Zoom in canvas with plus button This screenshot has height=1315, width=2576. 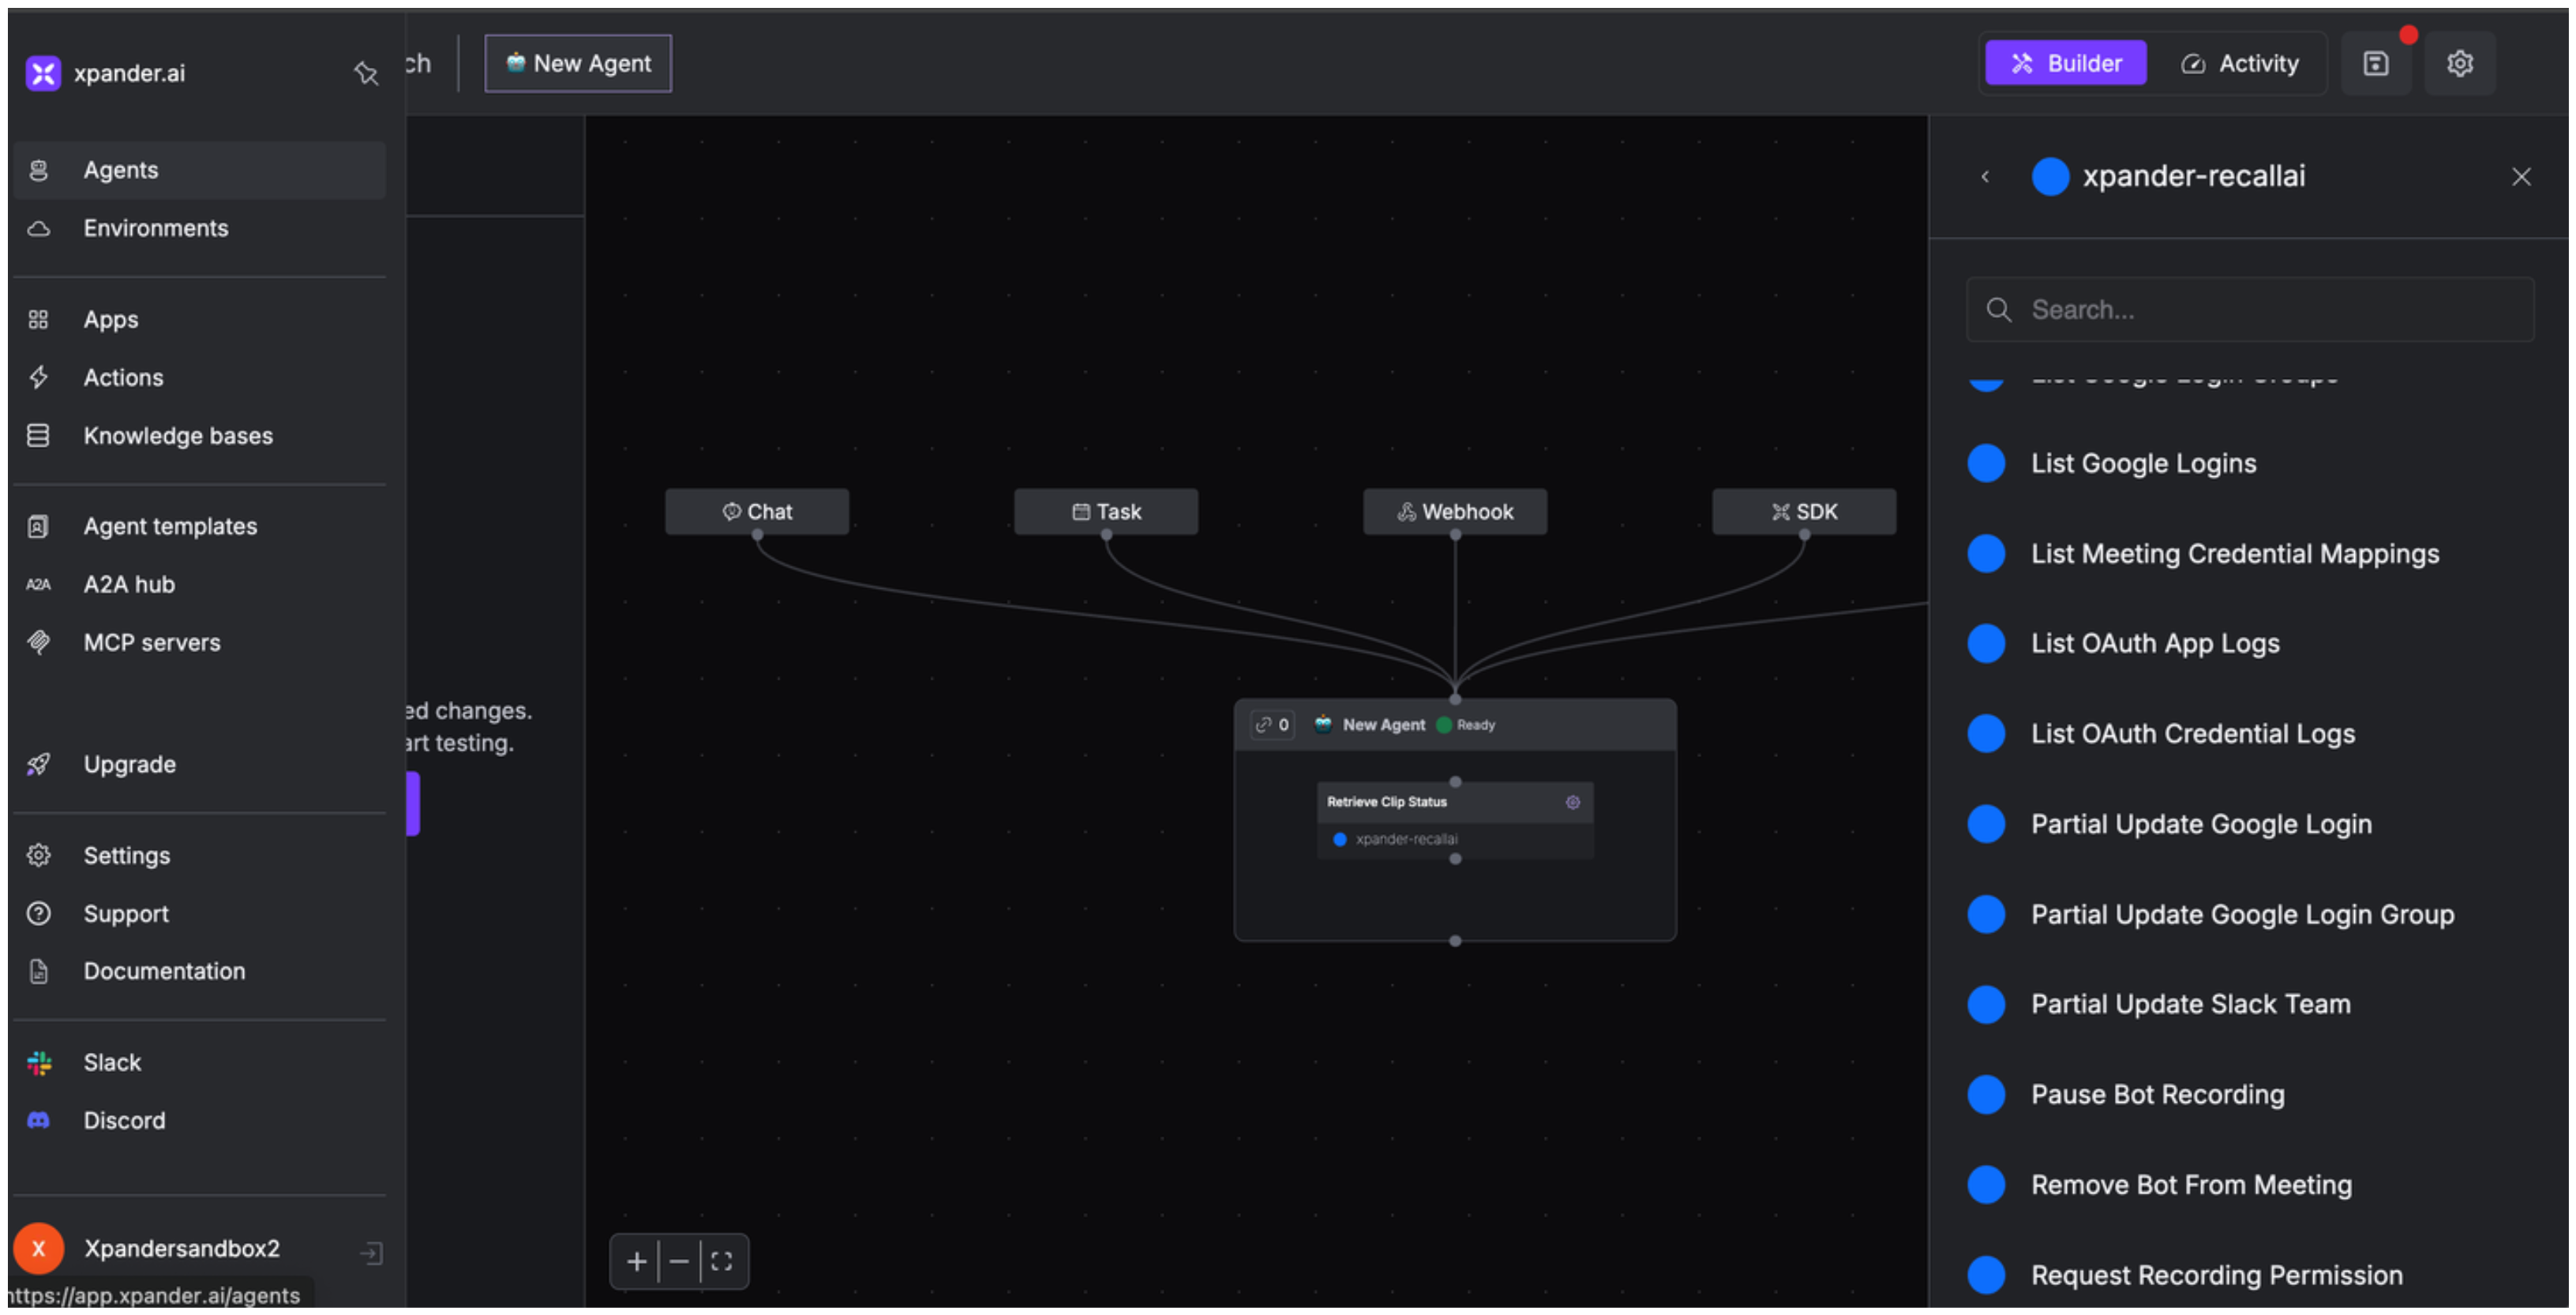point(636,1262)
